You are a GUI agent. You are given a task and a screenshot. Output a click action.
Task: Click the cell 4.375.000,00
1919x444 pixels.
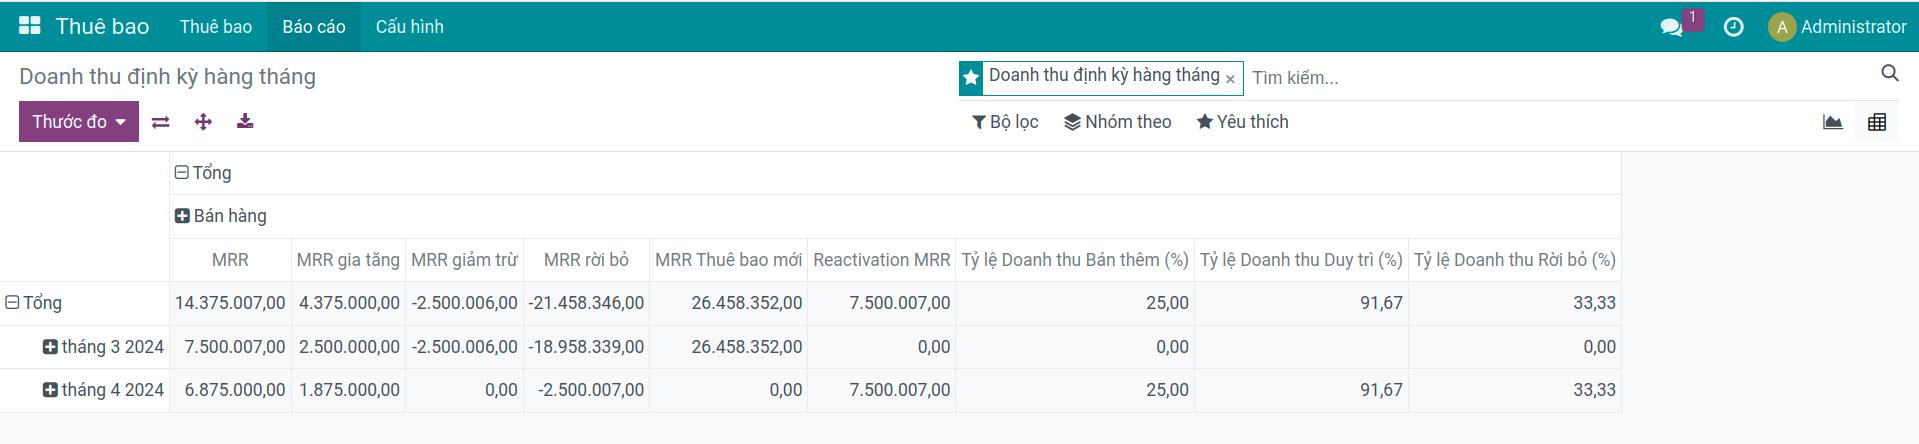tap(348, 303)
